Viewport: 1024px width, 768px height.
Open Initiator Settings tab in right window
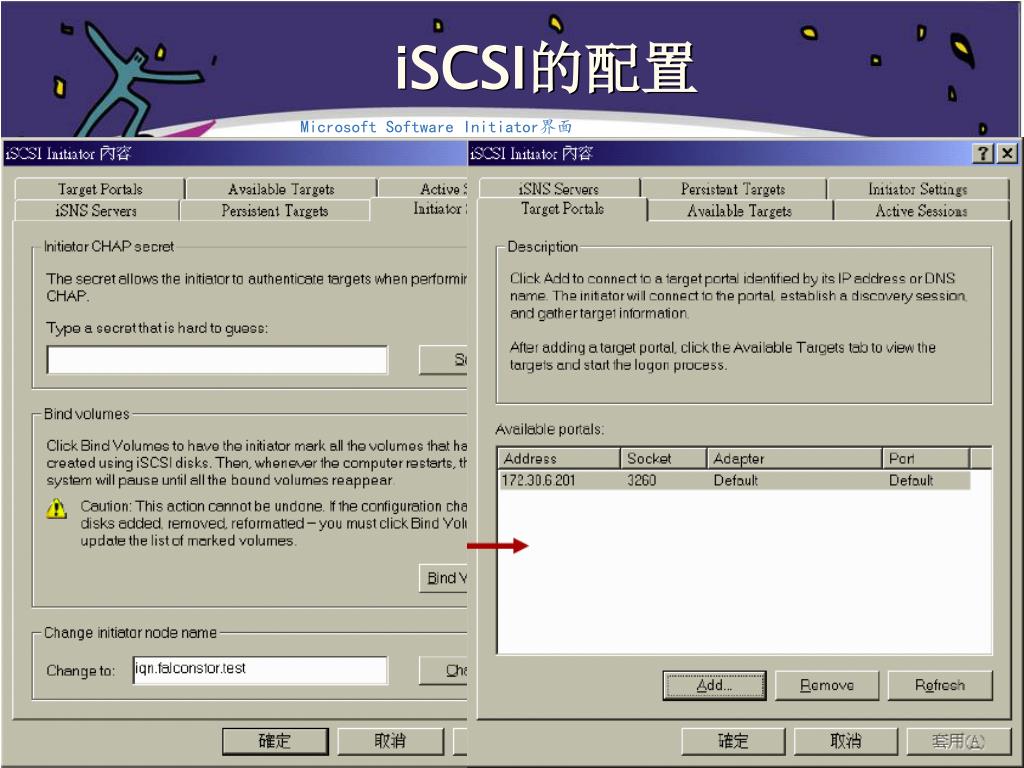click(918, 189)
